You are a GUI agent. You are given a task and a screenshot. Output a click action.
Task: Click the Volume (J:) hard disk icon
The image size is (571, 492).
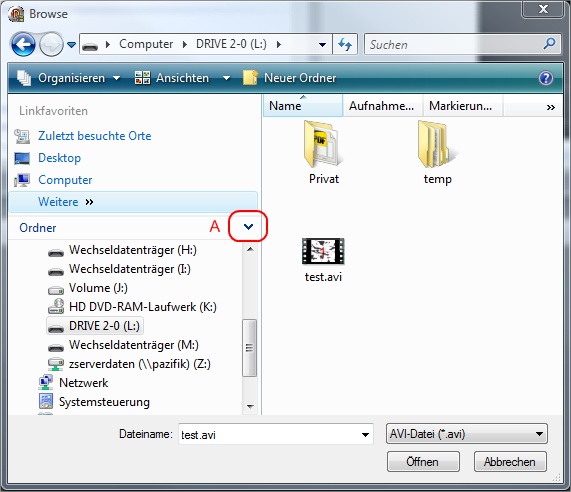[x=56, y=290]
